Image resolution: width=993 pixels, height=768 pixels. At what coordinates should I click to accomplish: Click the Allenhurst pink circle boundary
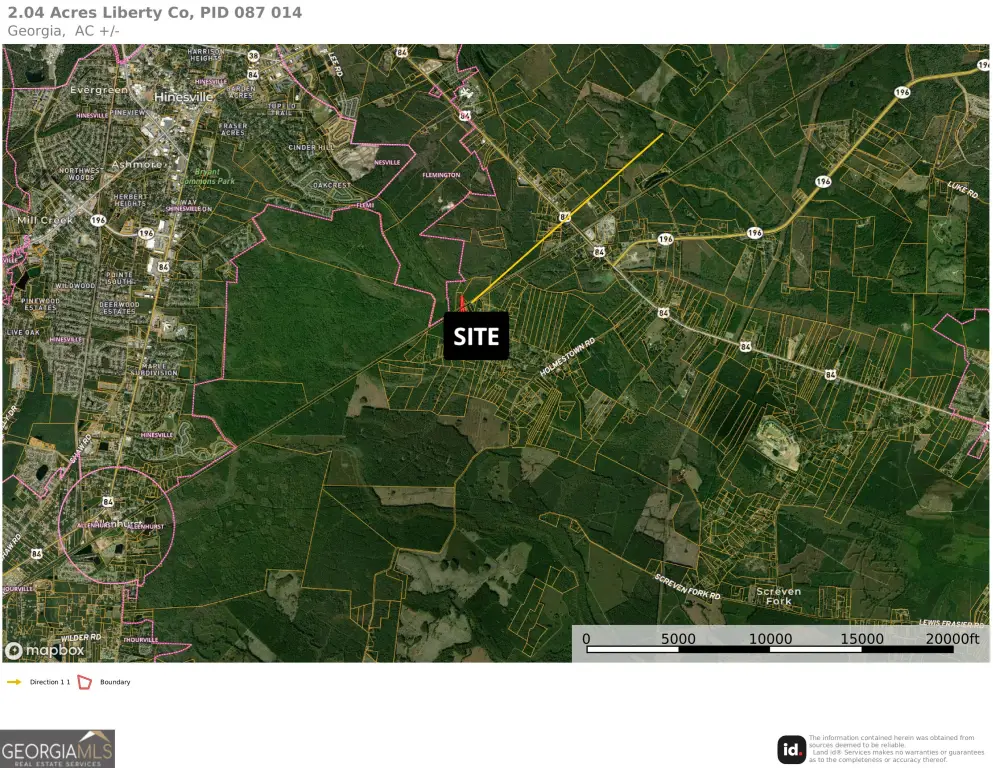click(x=117, y=525)
